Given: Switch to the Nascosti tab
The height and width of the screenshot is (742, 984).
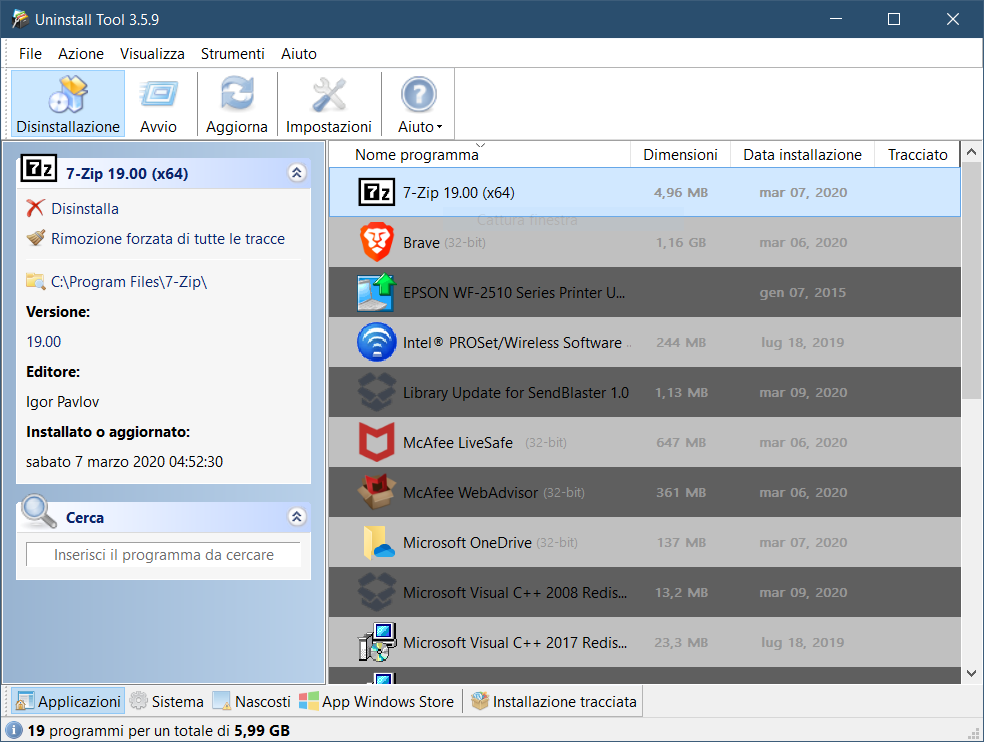Looking at the screenshot, I should tap(252, 701).
